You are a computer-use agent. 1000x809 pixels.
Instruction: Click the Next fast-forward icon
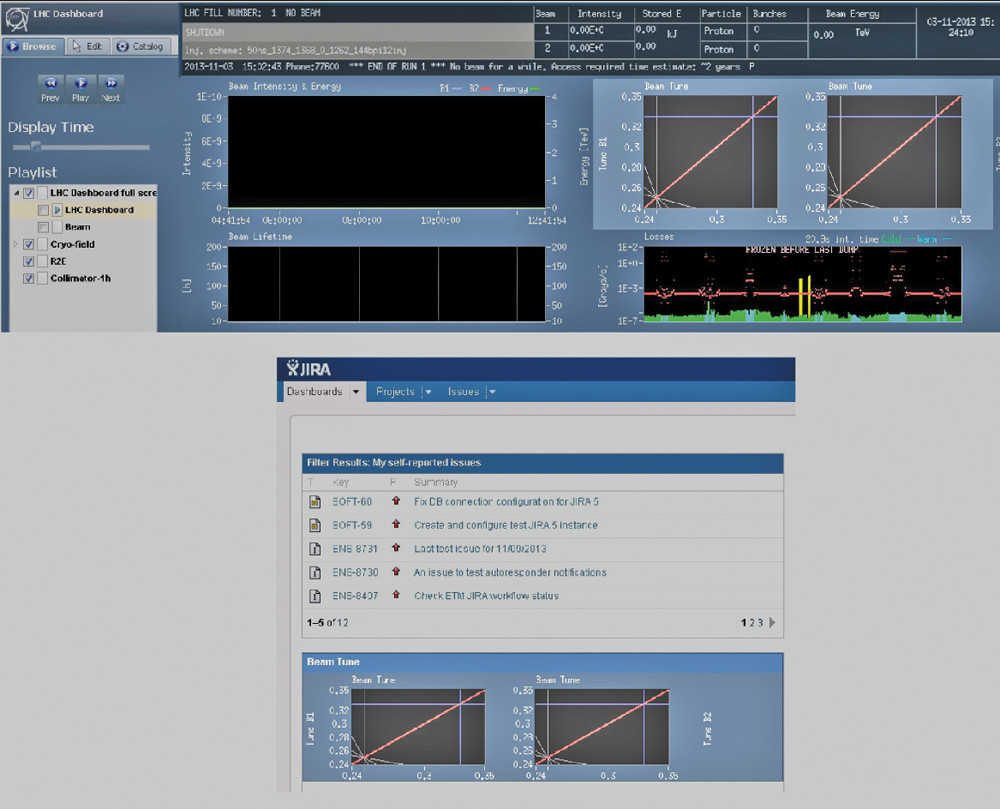111,83
